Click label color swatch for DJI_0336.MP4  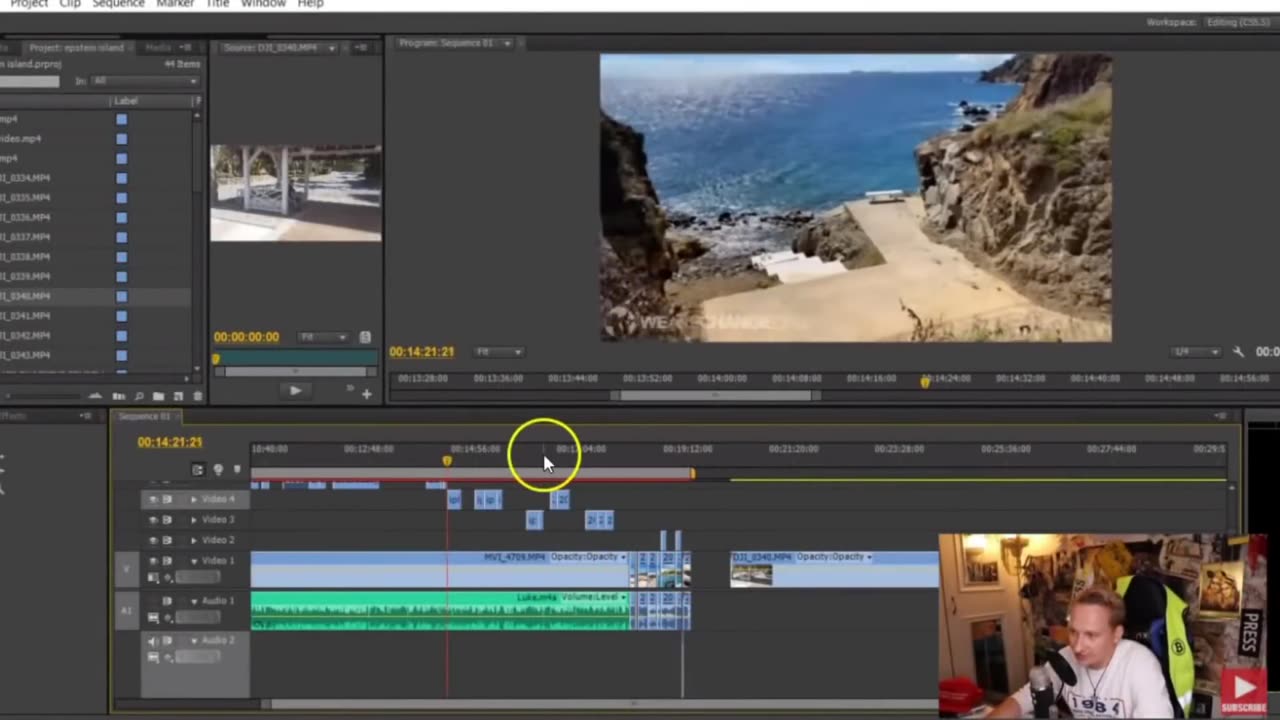pos(122,217)
